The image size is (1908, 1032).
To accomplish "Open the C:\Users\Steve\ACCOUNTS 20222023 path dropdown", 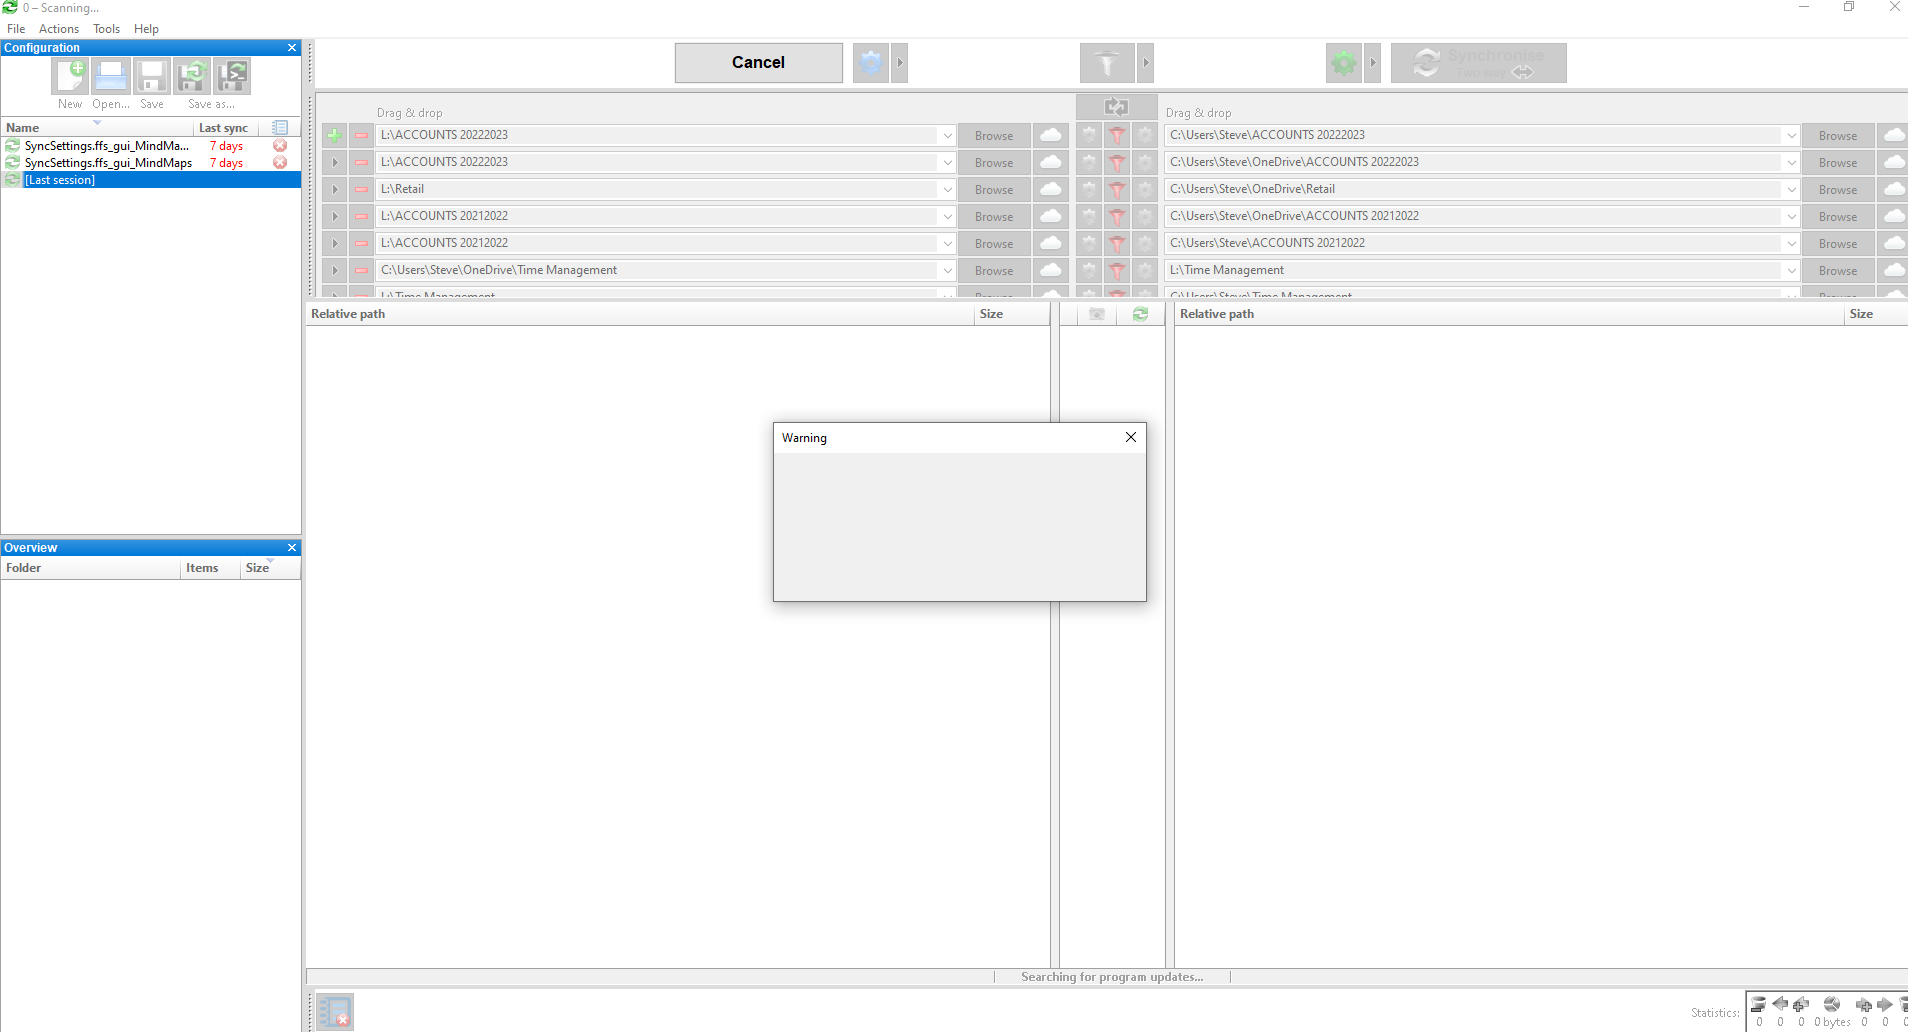I will pyautogui.click(x=1790, y=135).
